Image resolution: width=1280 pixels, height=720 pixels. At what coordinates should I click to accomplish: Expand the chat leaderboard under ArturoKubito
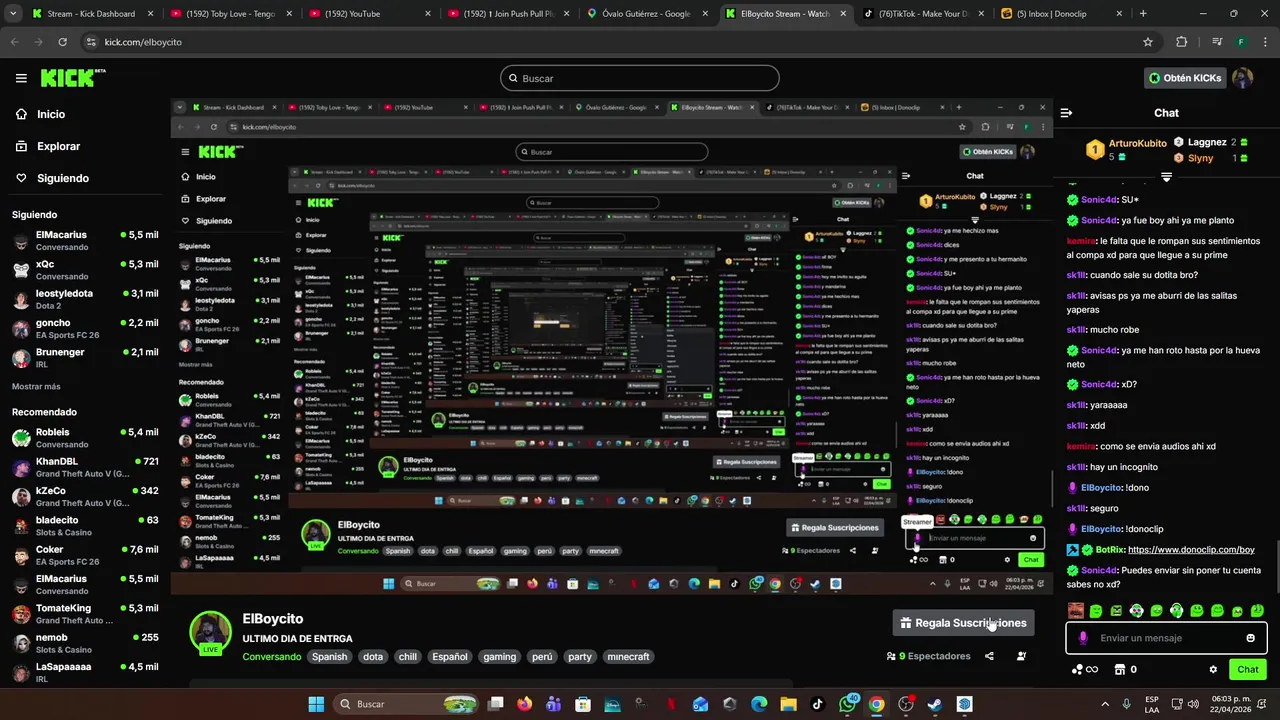pos(1166,177)
